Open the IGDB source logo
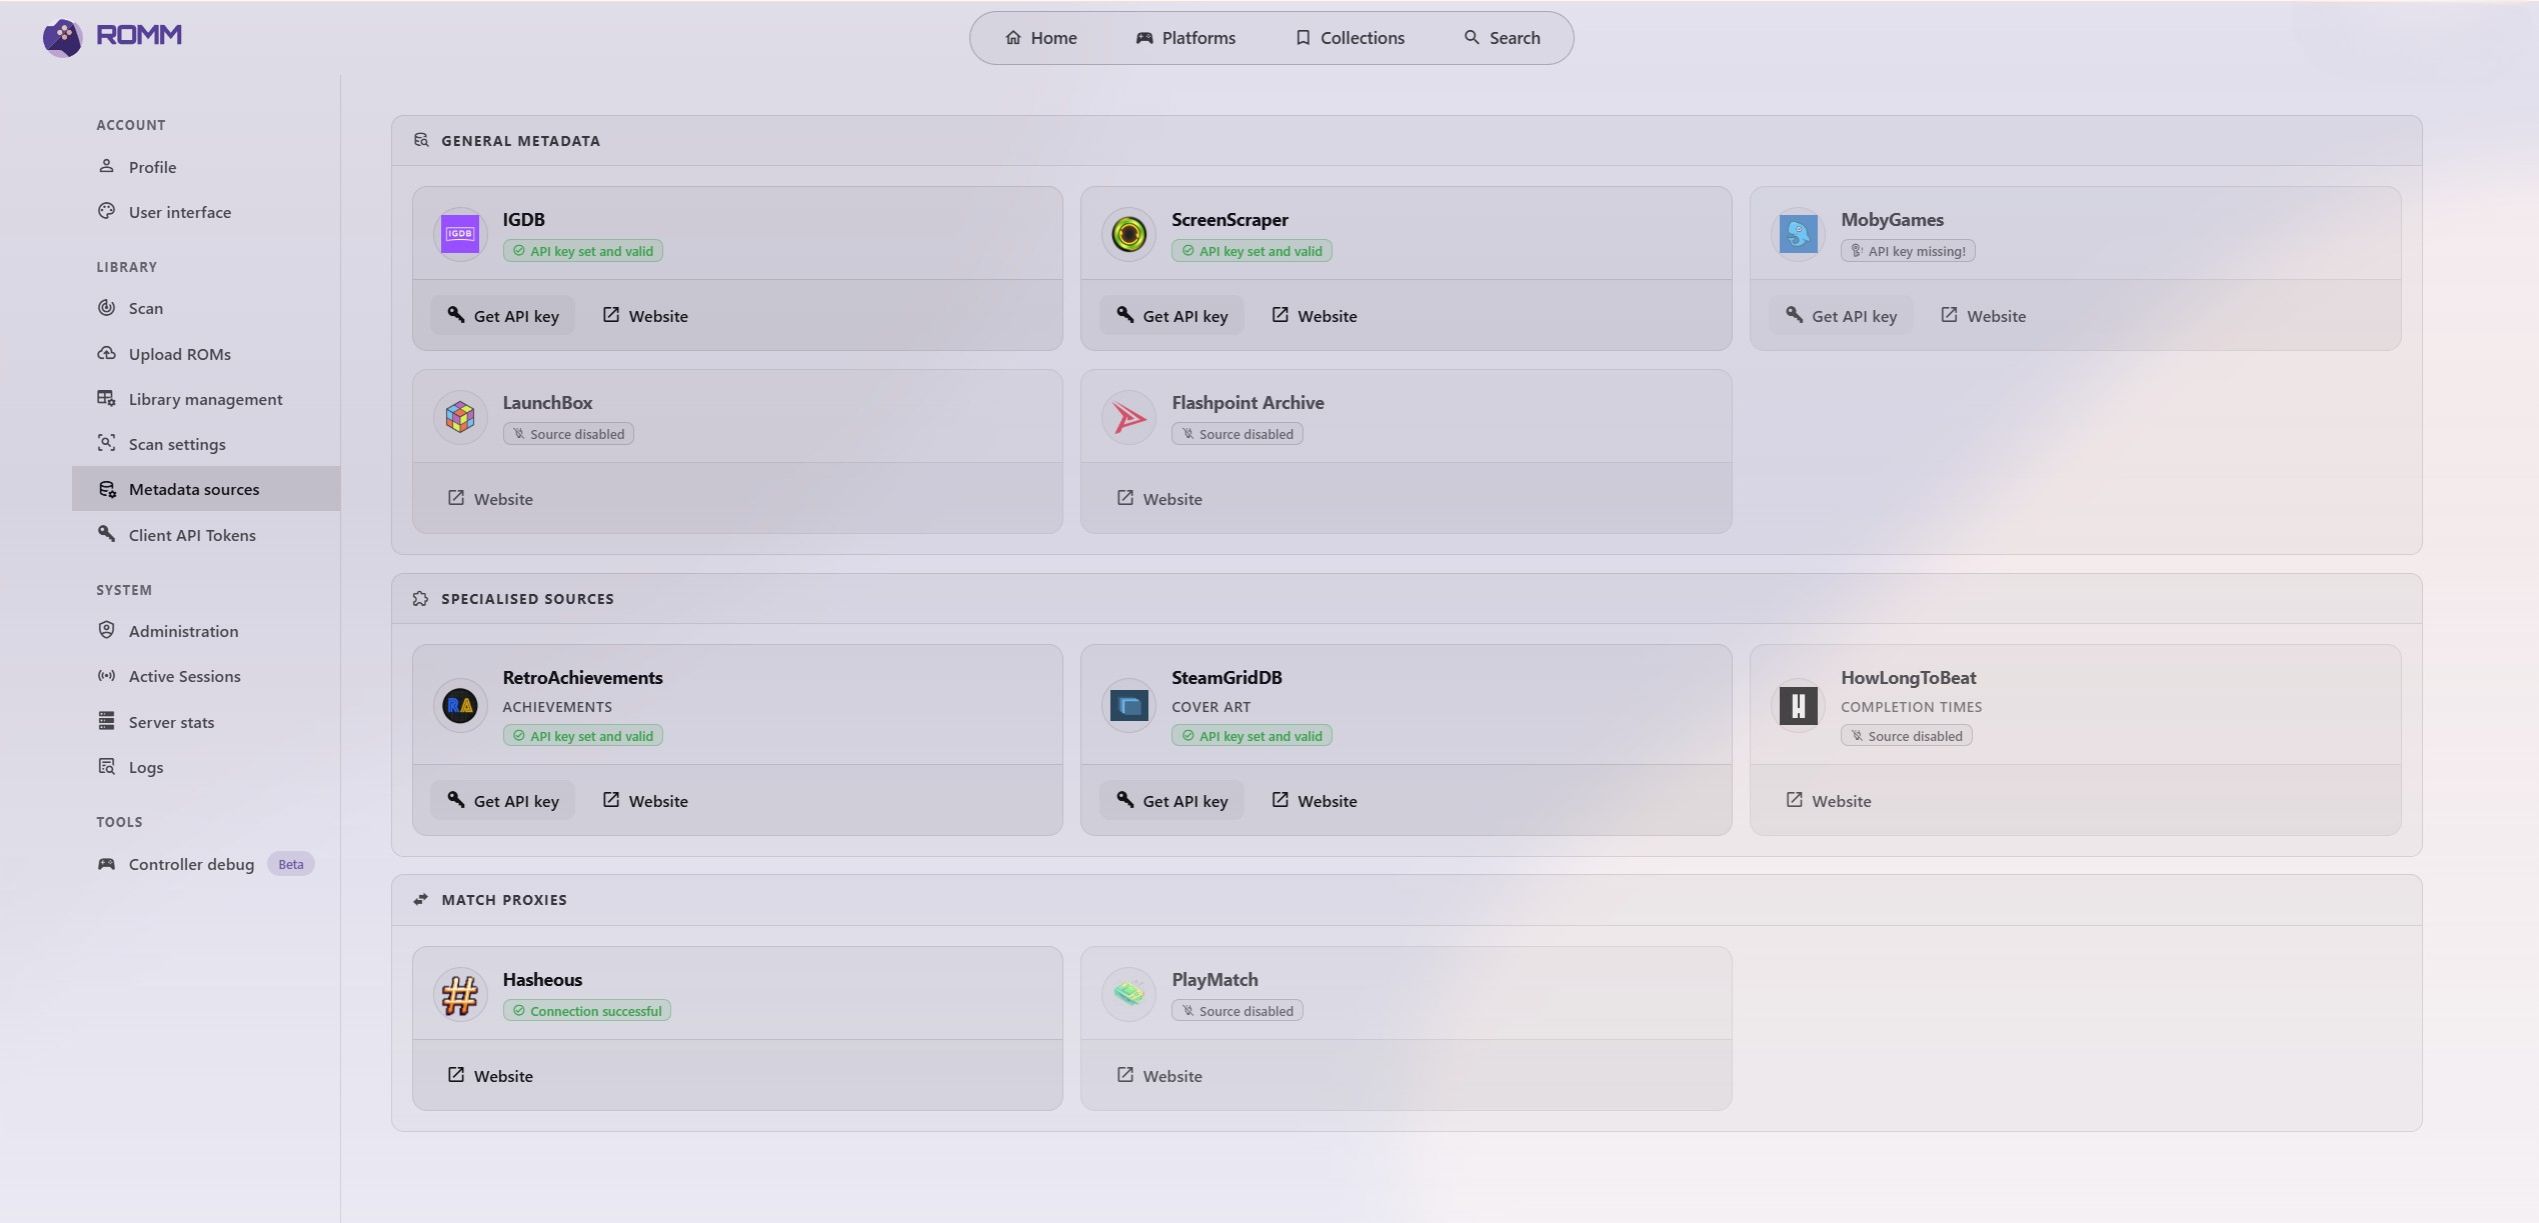2539x1223 pixels. click(460, 234)
